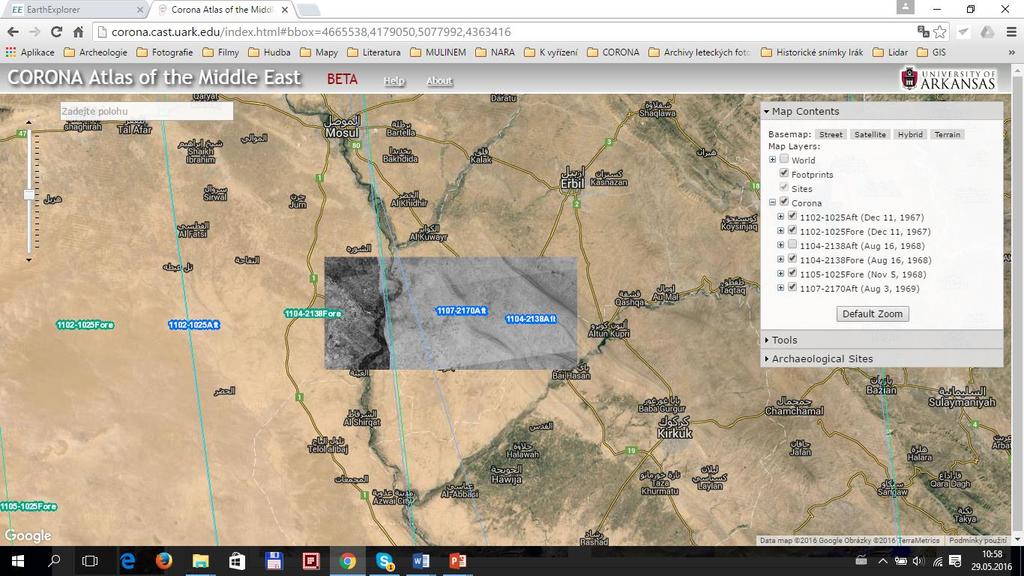Click the Default Zoom button
The height and width of the screenshot is (576, 1024).
872,313
